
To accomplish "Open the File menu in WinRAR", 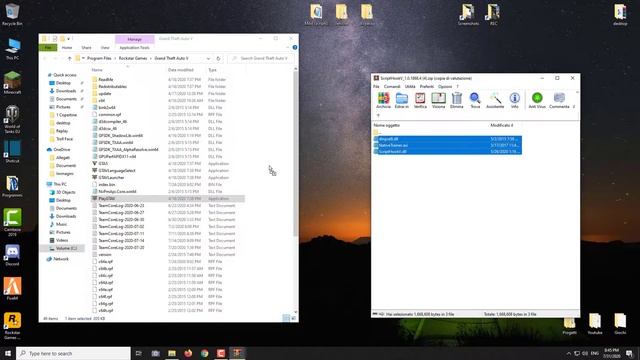I will click(x=376, y=87).
